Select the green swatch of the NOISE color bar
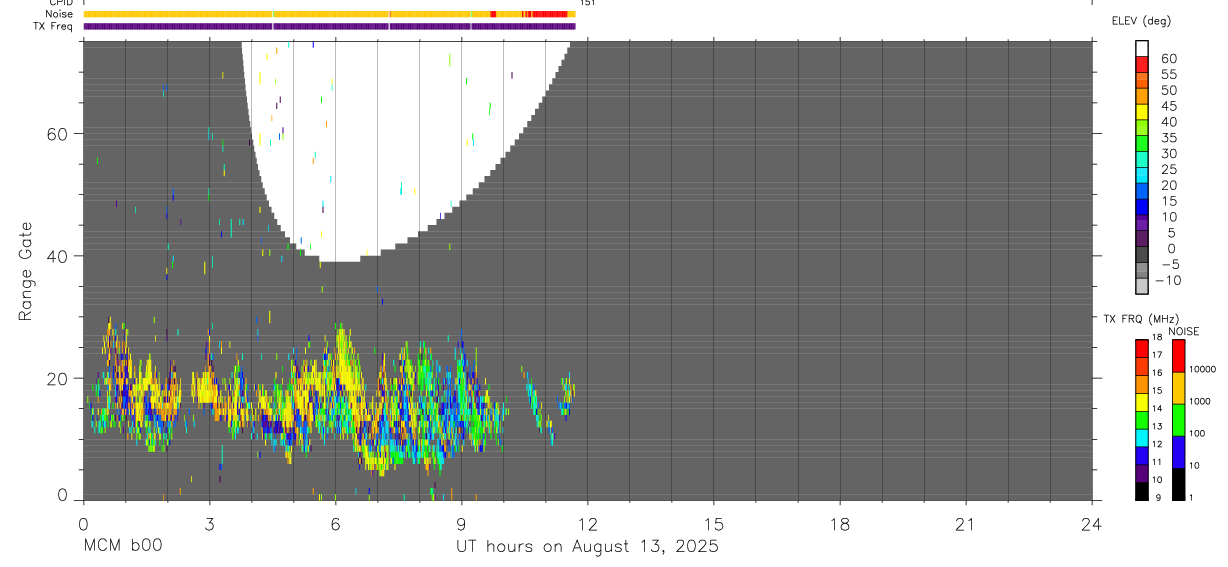 tap(1178, 420)
